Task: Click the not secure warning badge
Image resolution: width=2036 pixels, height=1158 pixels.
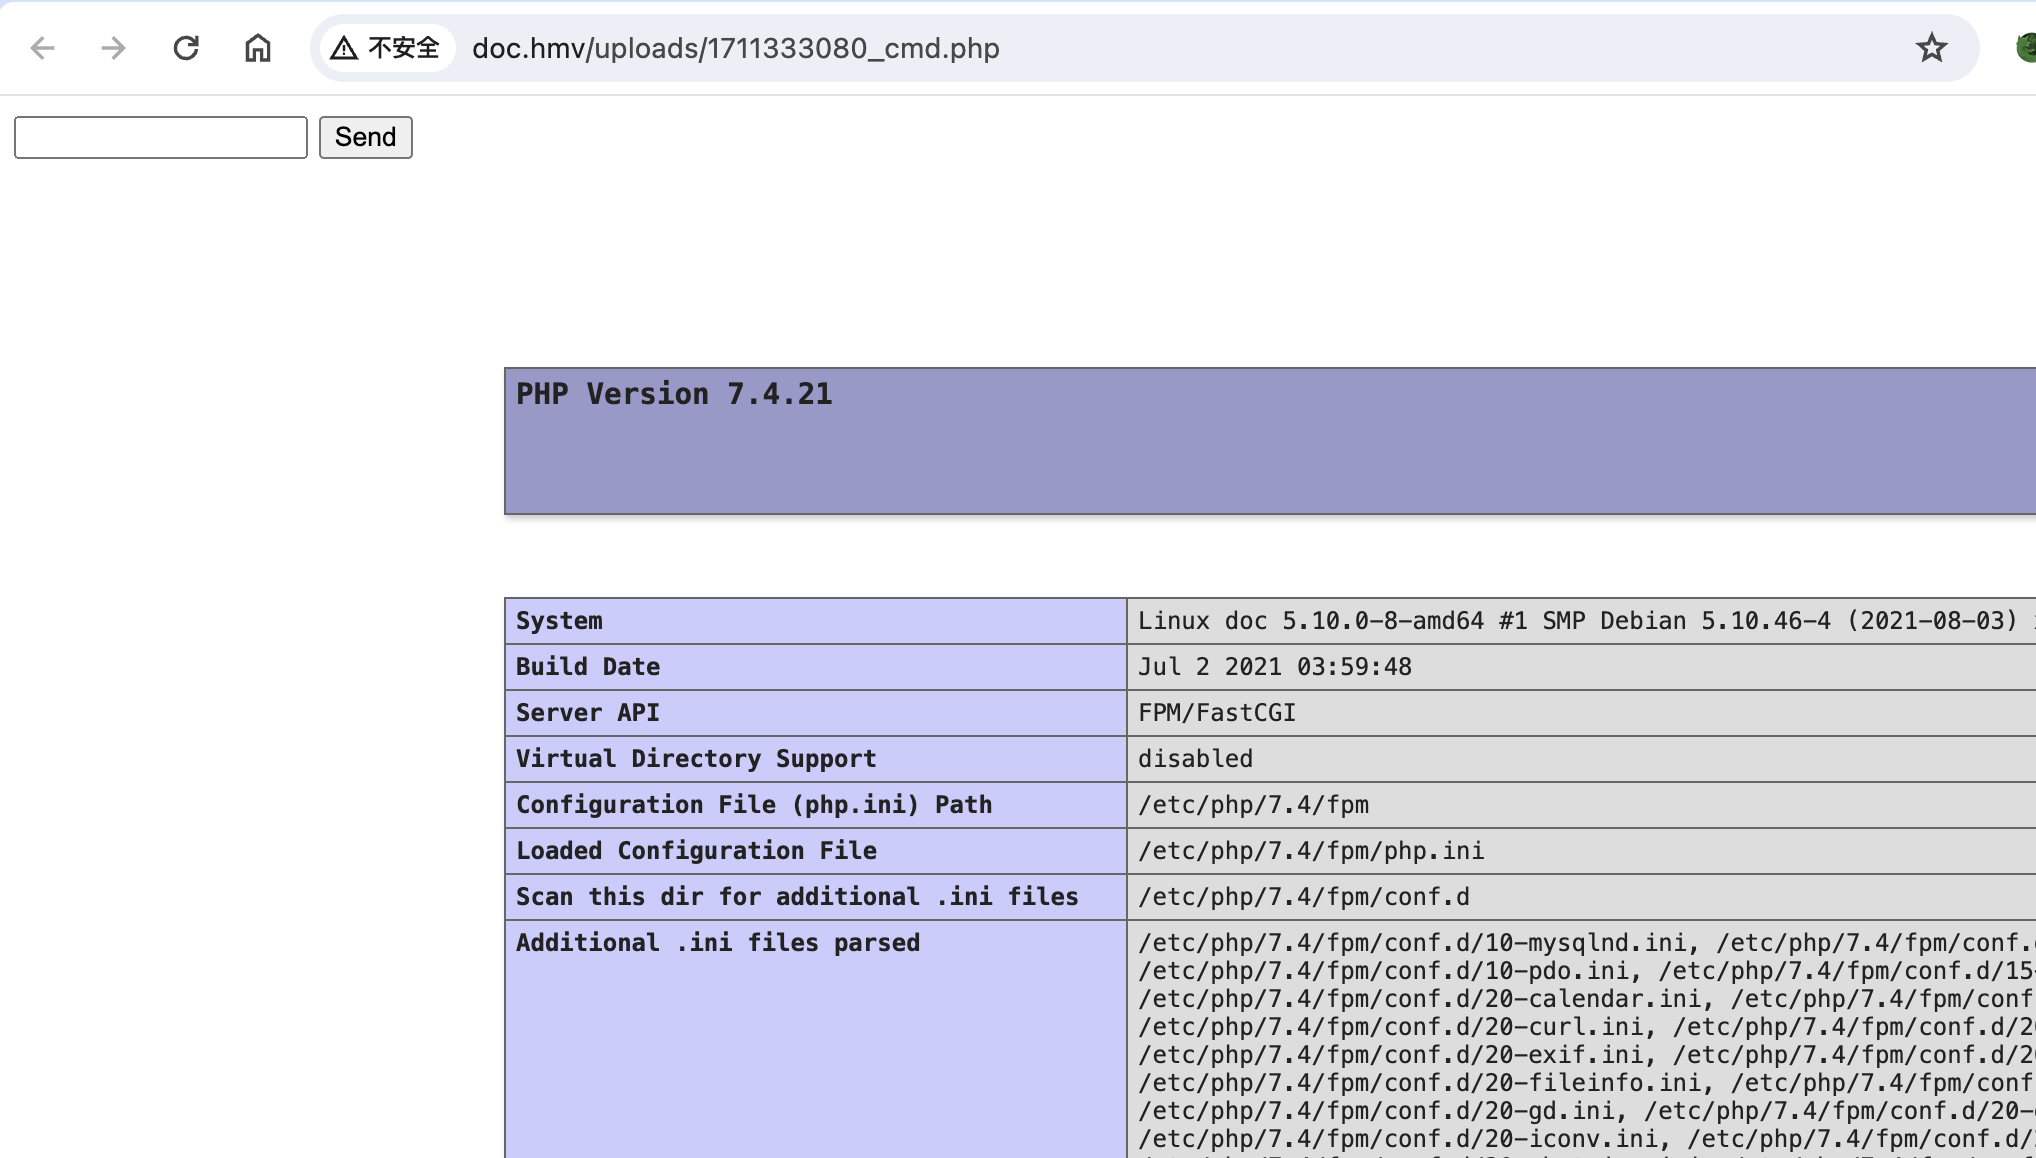Action: click(x=386, y=48)
